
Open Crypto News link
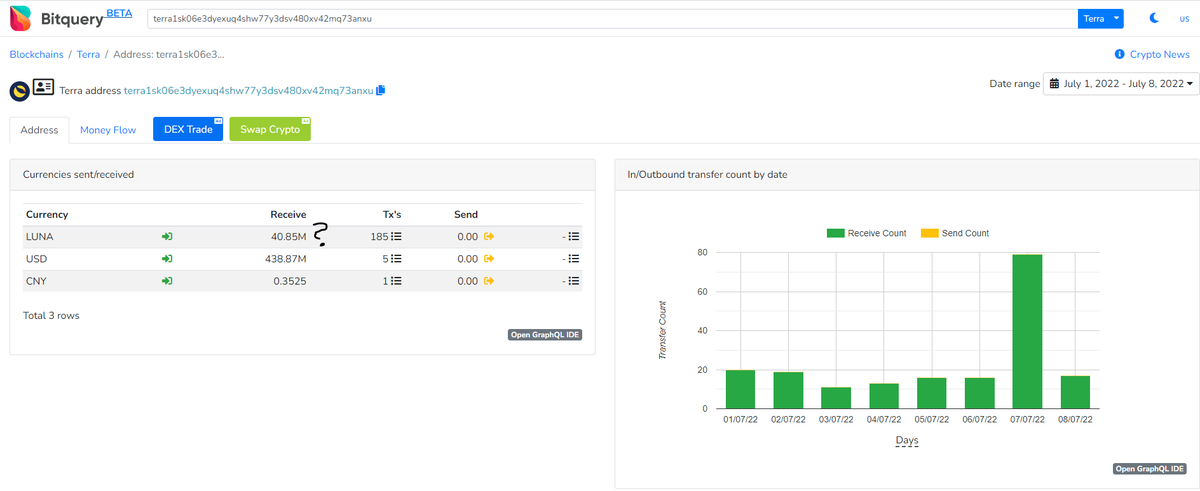1159,54
